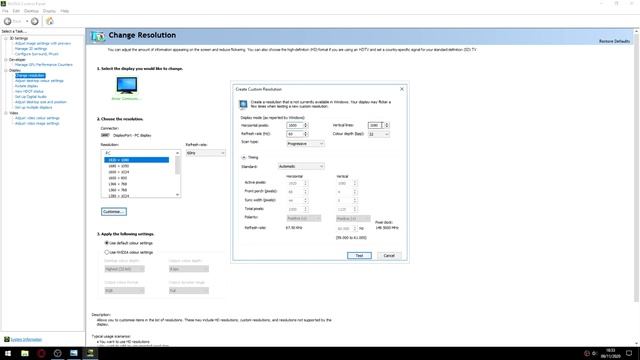The image size is (640, 360).
Task: Open Set up multiple displays
Action: 33,107
